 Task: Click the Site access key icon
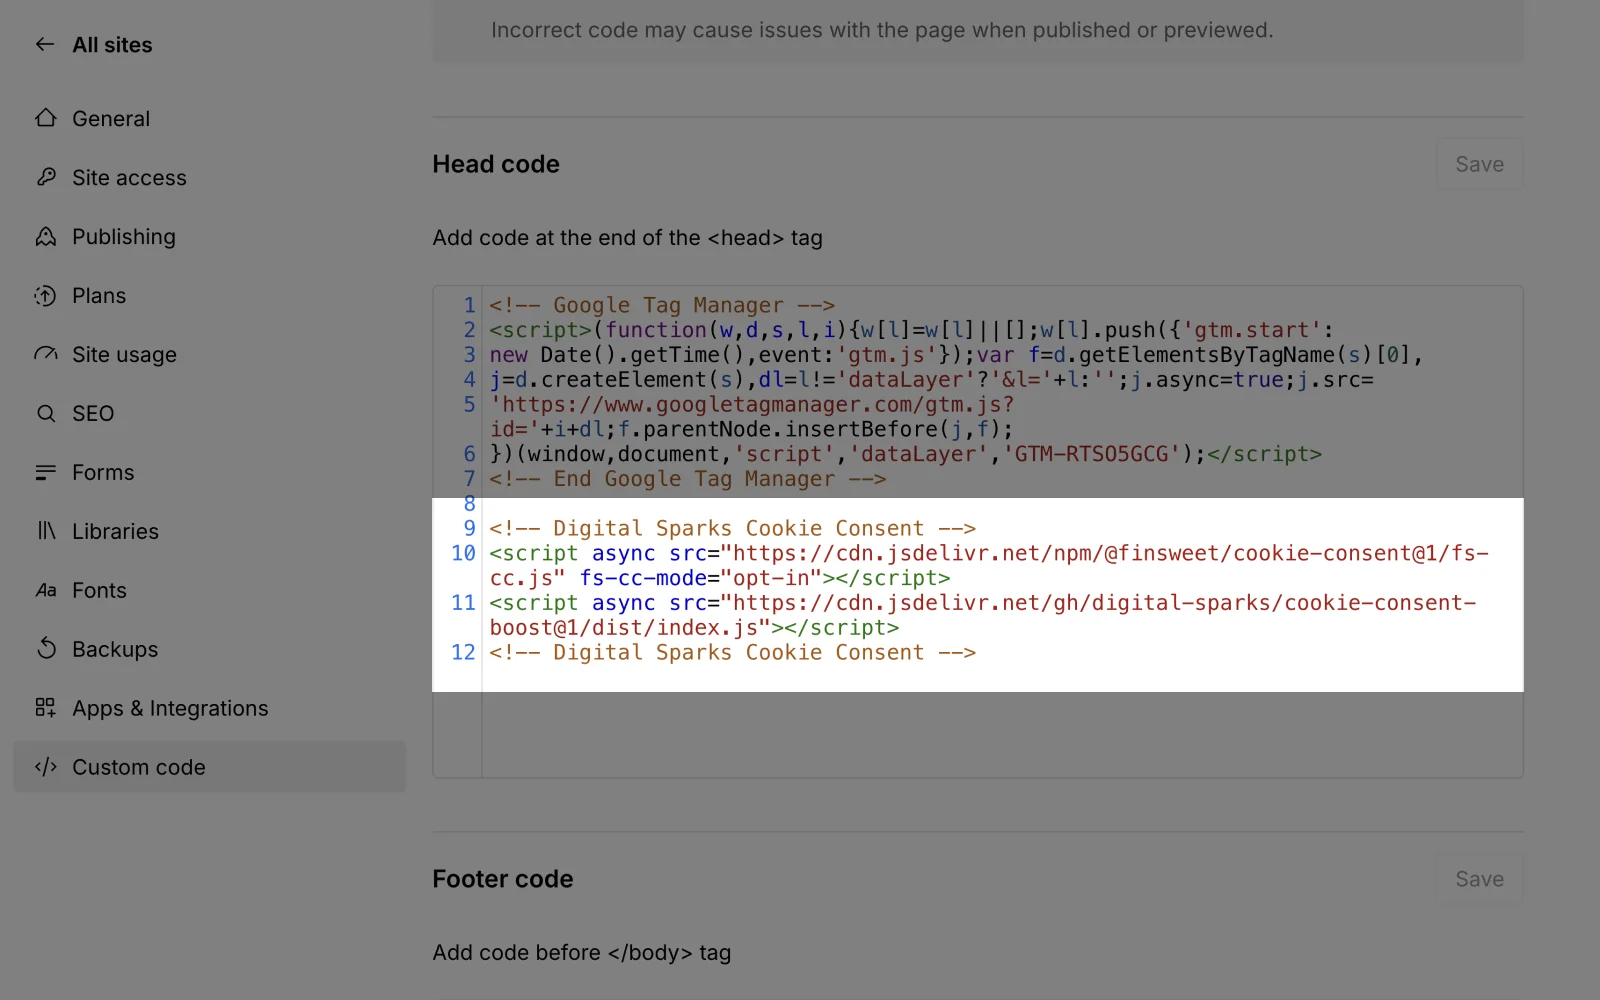pos(46,177)
